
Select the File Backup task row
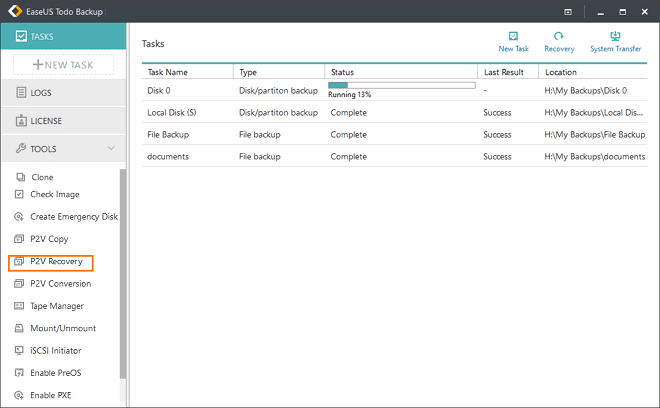coord(168,134)
